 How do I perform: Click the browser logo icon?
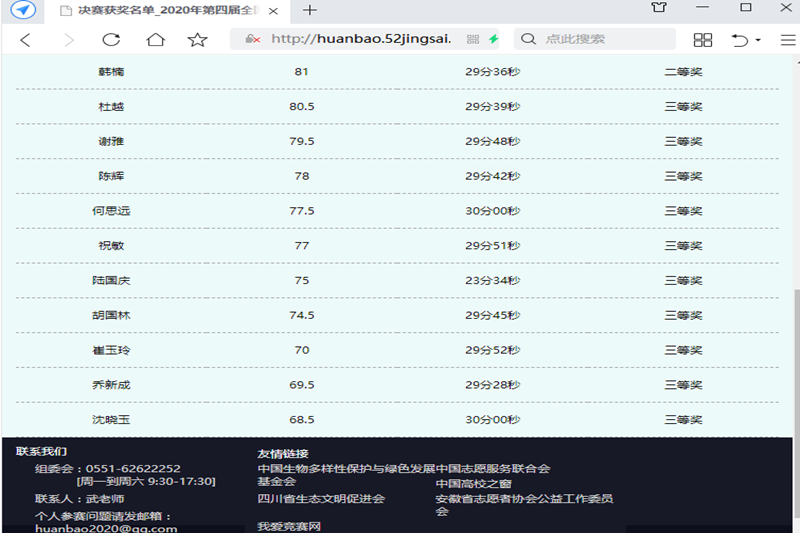(x=23, y=10)
